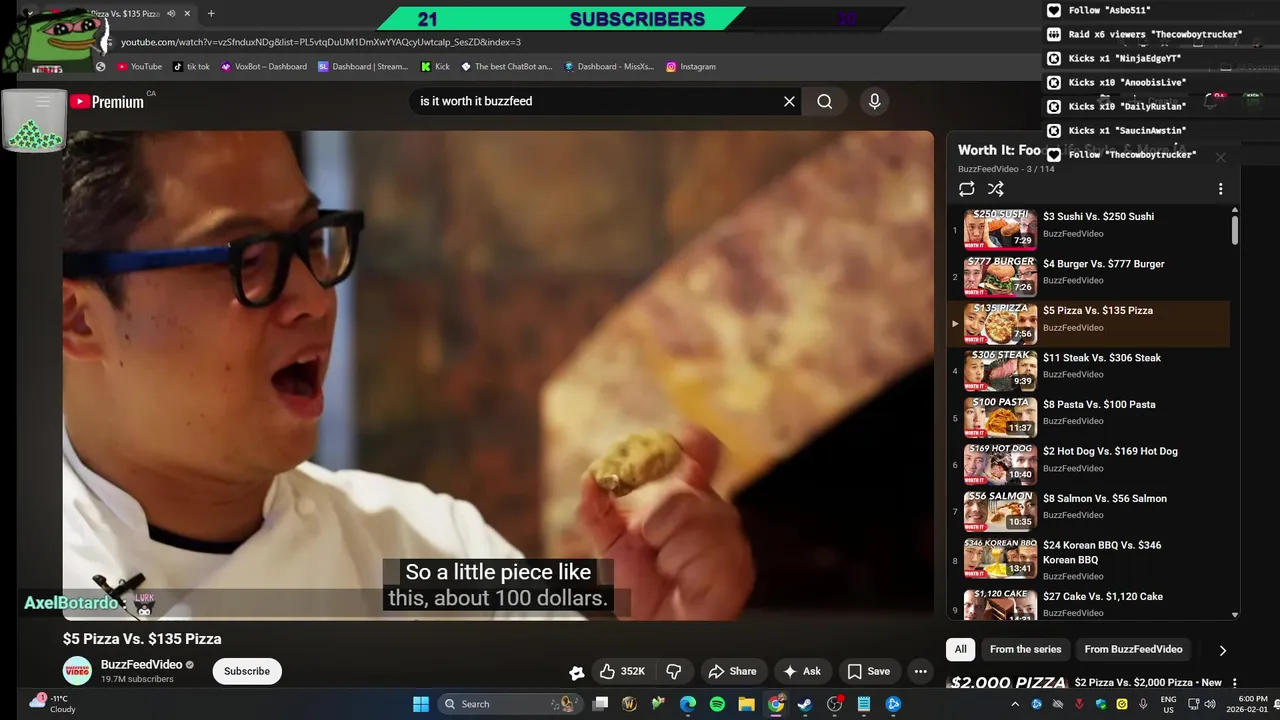The image size is (1280, 720).
Task: Dislike the video with thumbs down
Action: coord(674,671)
